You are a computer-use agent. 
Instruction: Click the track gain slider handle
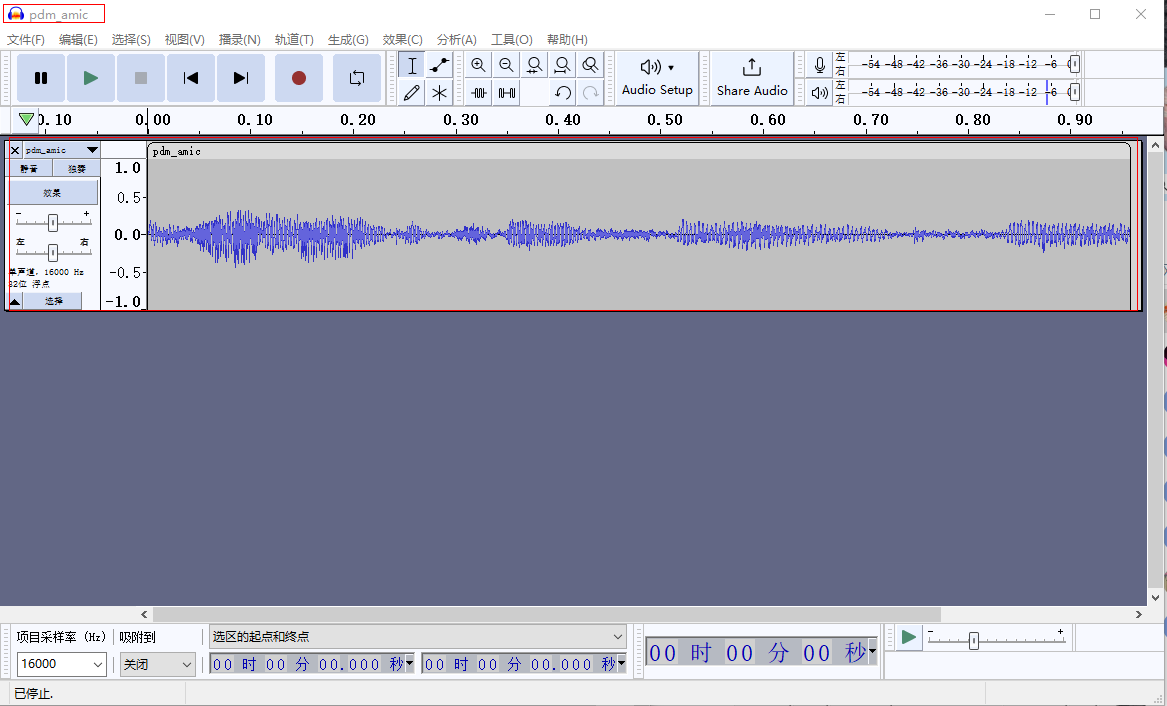(53, 222)
